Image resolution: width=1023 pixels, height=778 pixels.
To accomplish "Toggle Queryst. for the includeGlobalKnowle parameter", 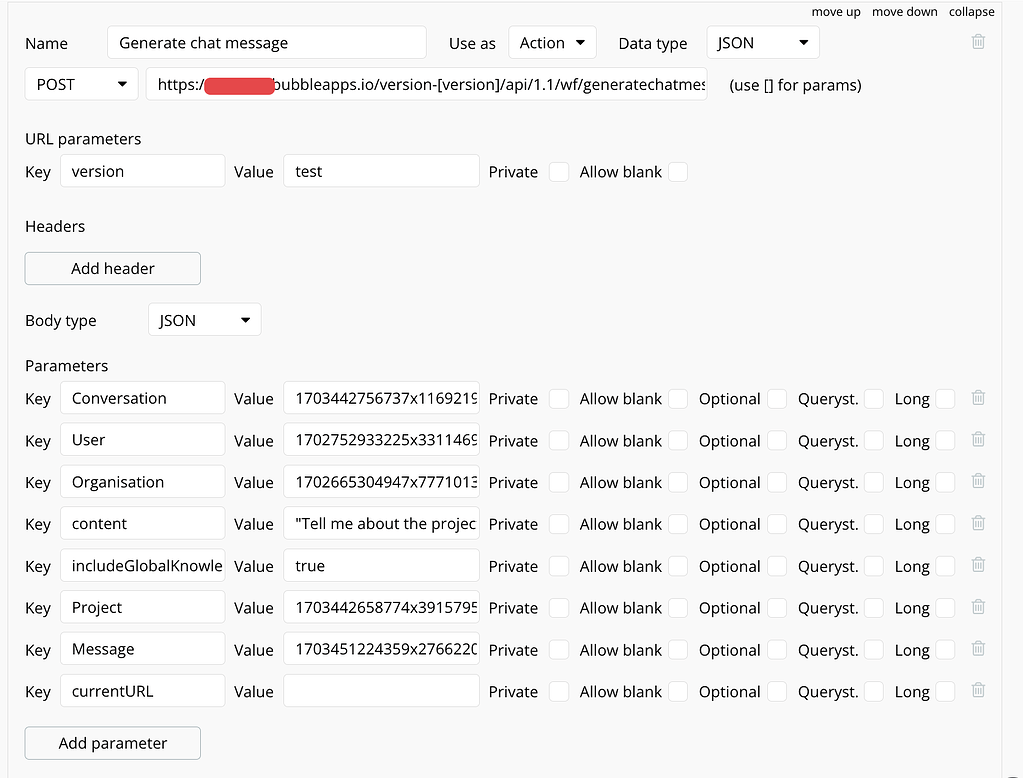I will click(873, 565).
